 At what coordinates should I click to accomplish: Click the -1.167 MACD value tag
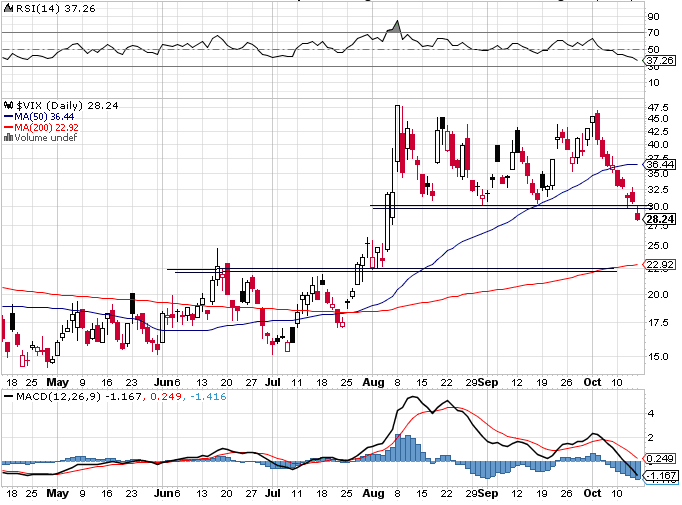pyautogui.click(x=660, y=475)
